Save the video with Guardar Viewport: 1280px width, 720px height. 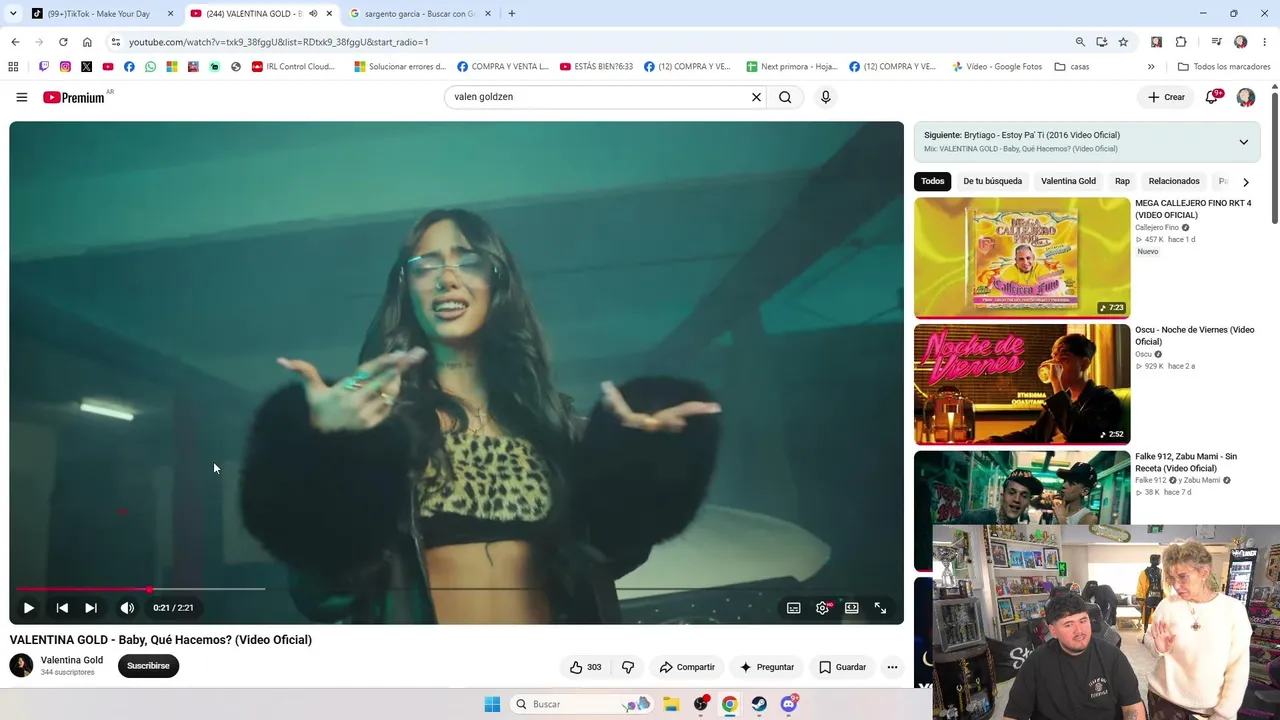[x=843, y=667]
